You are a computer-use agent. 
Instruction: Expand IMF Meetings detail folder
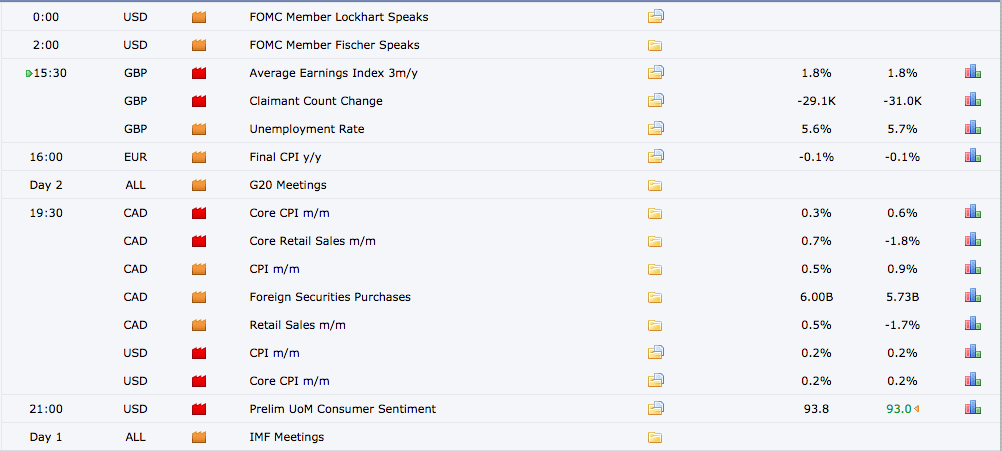click(656, 437)
